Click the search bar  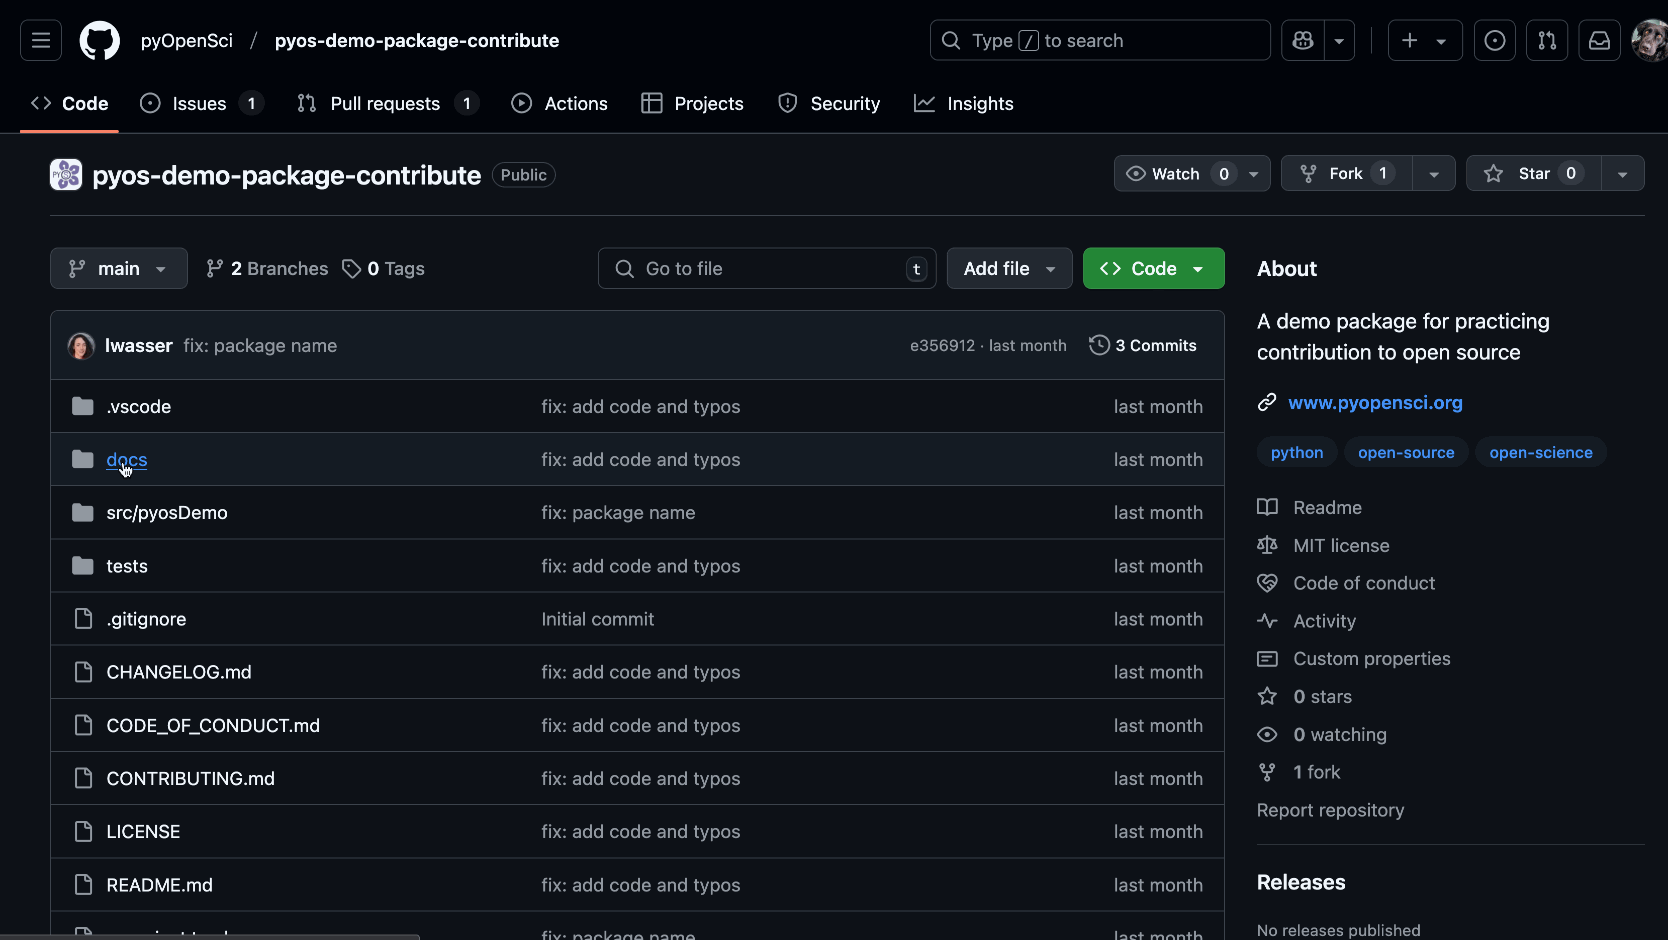click(1100, 40)
